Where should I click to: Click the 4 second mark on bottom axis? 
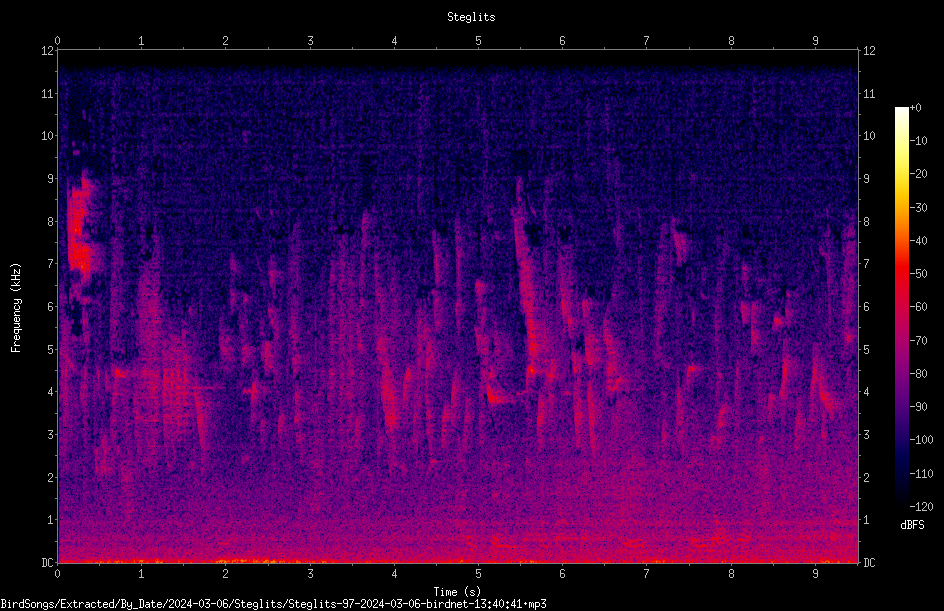click(394, 574)
